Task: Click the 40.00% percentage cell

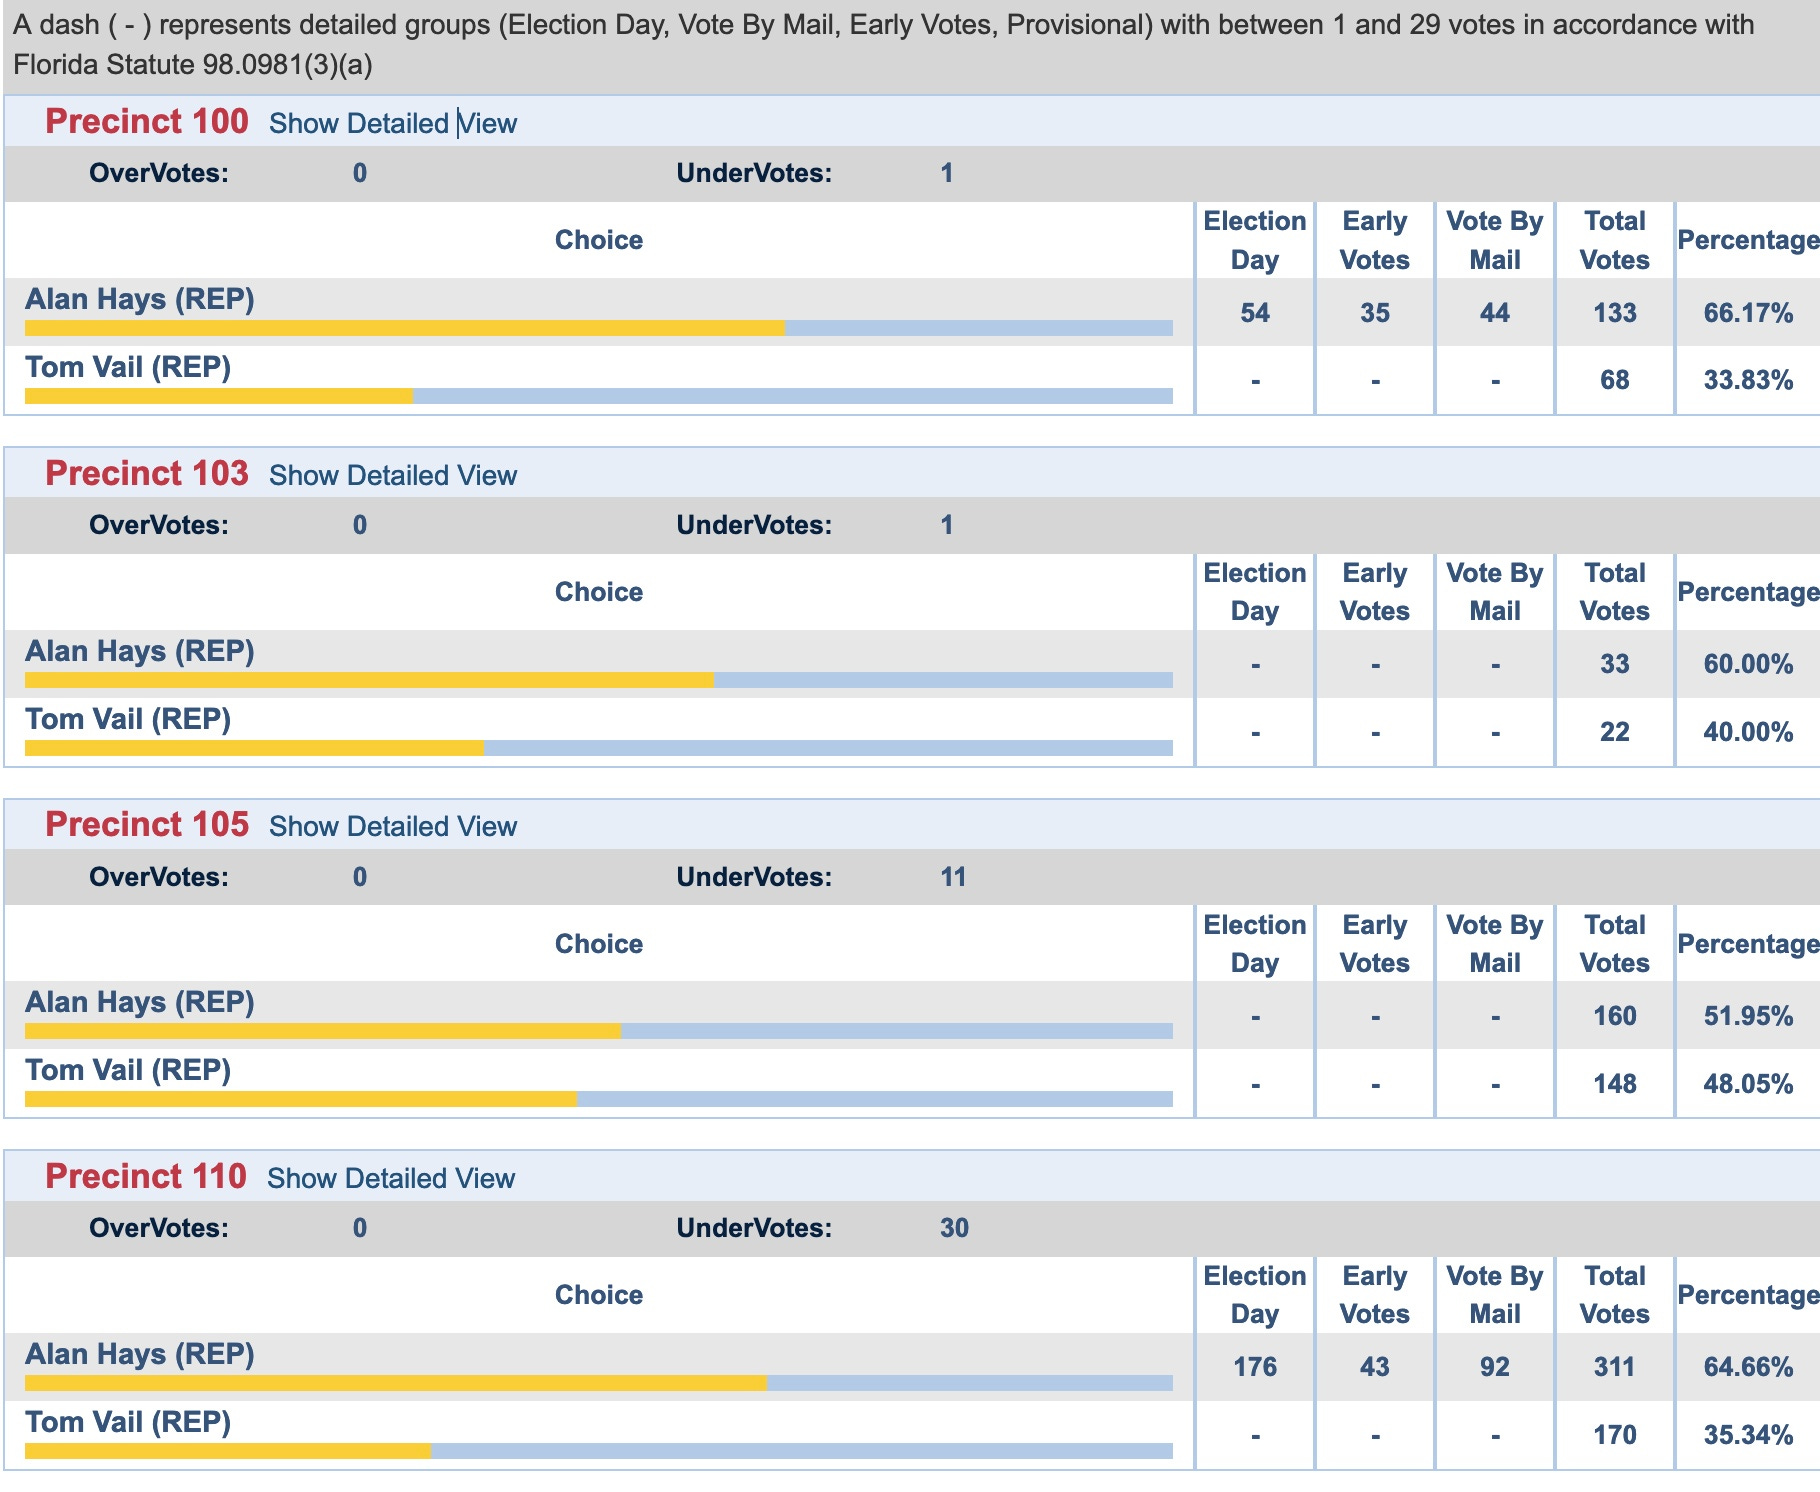Action: (x=1748, y=732)
